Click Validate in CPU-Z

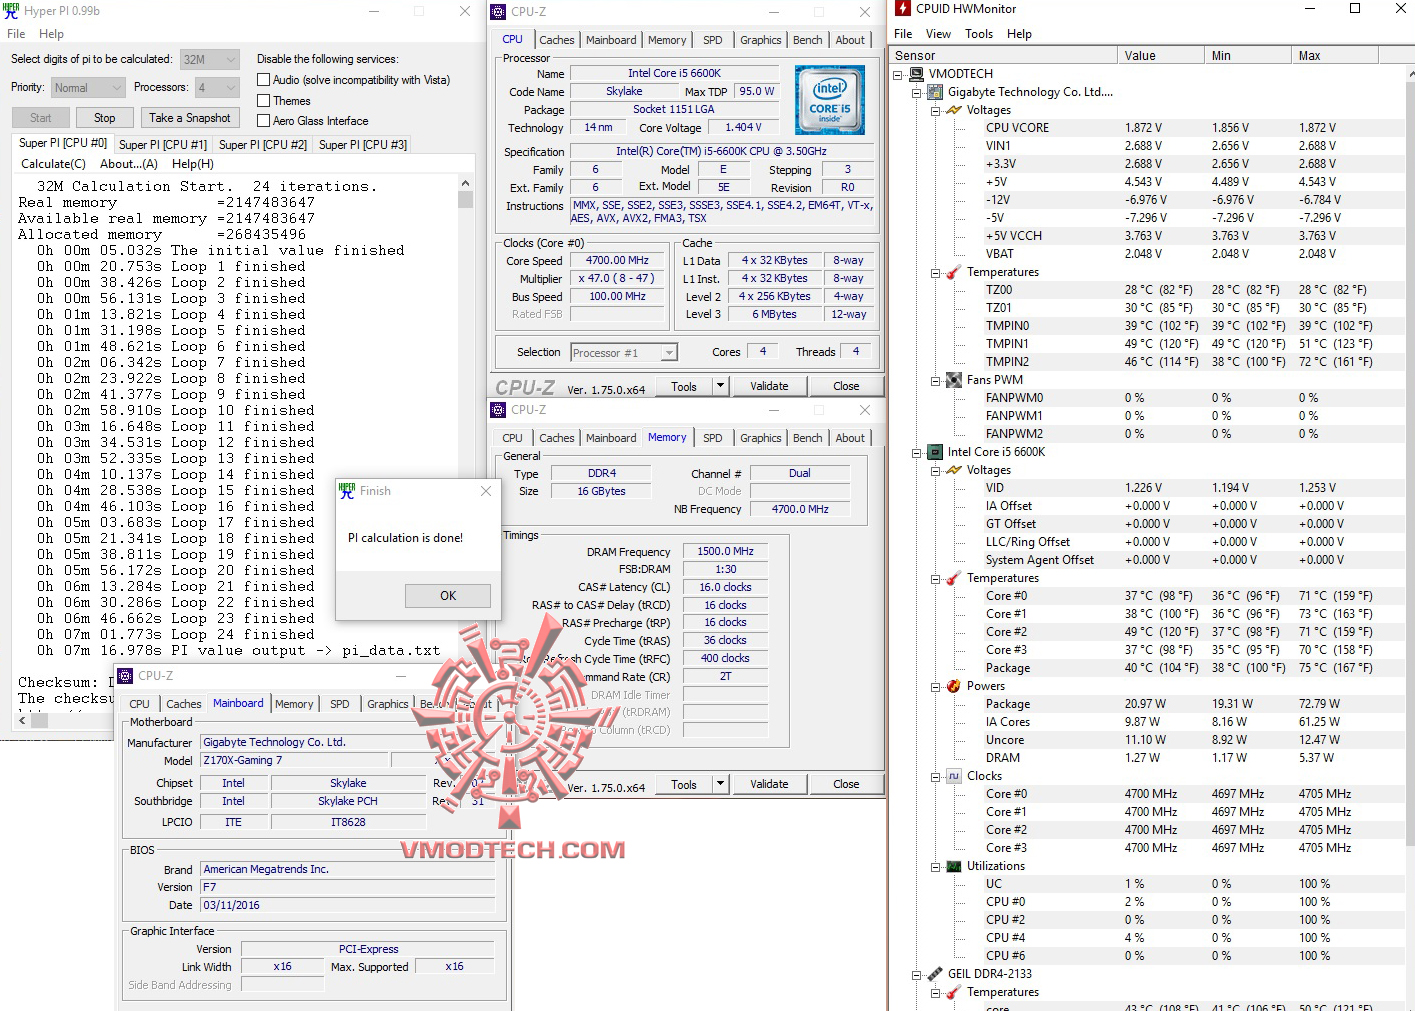tap(769, 385)
